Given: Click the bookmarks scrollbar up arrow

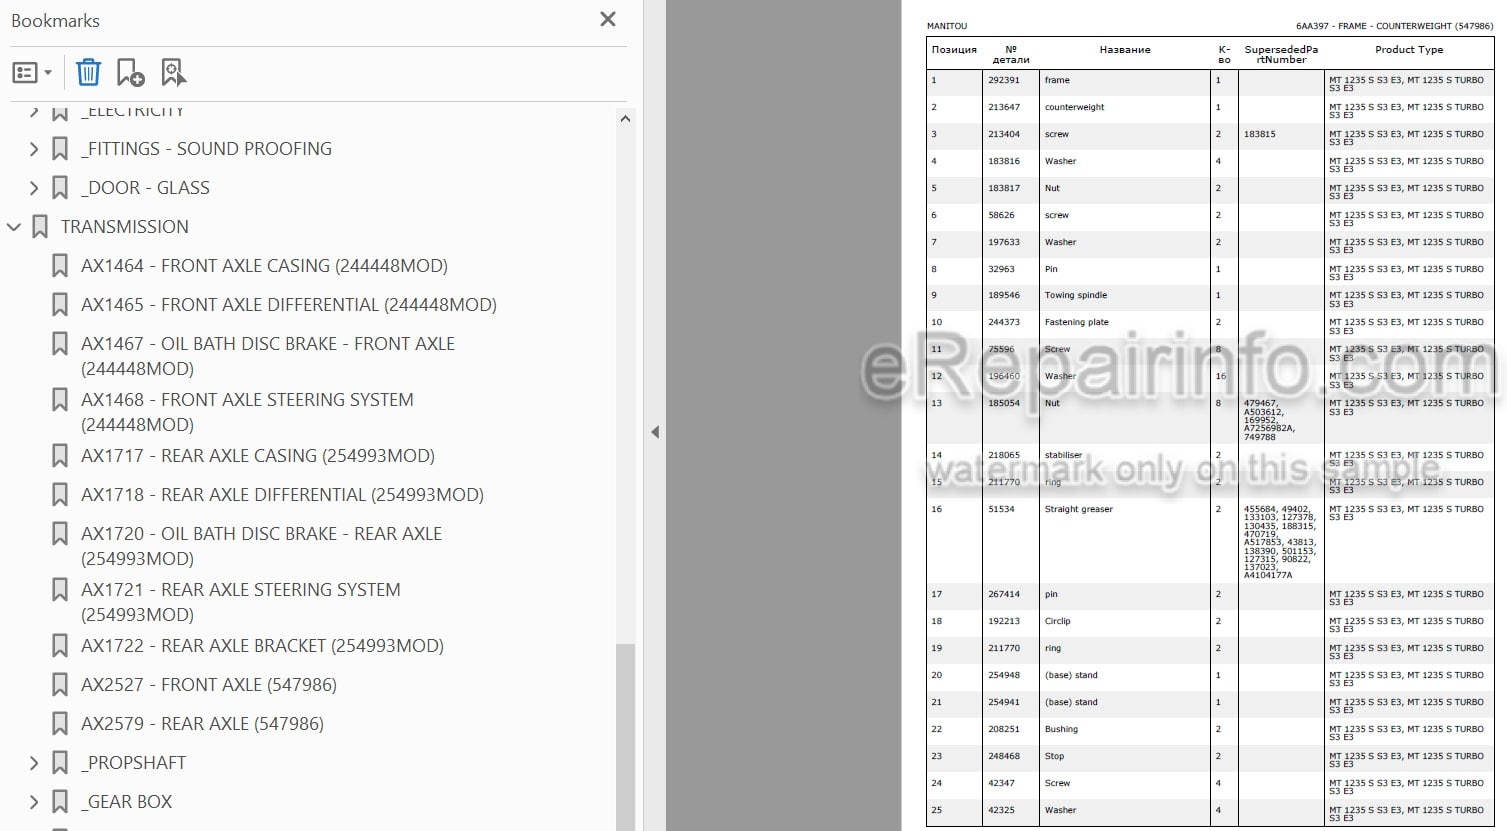Looking at the screenshot, I should pos(625,119).
